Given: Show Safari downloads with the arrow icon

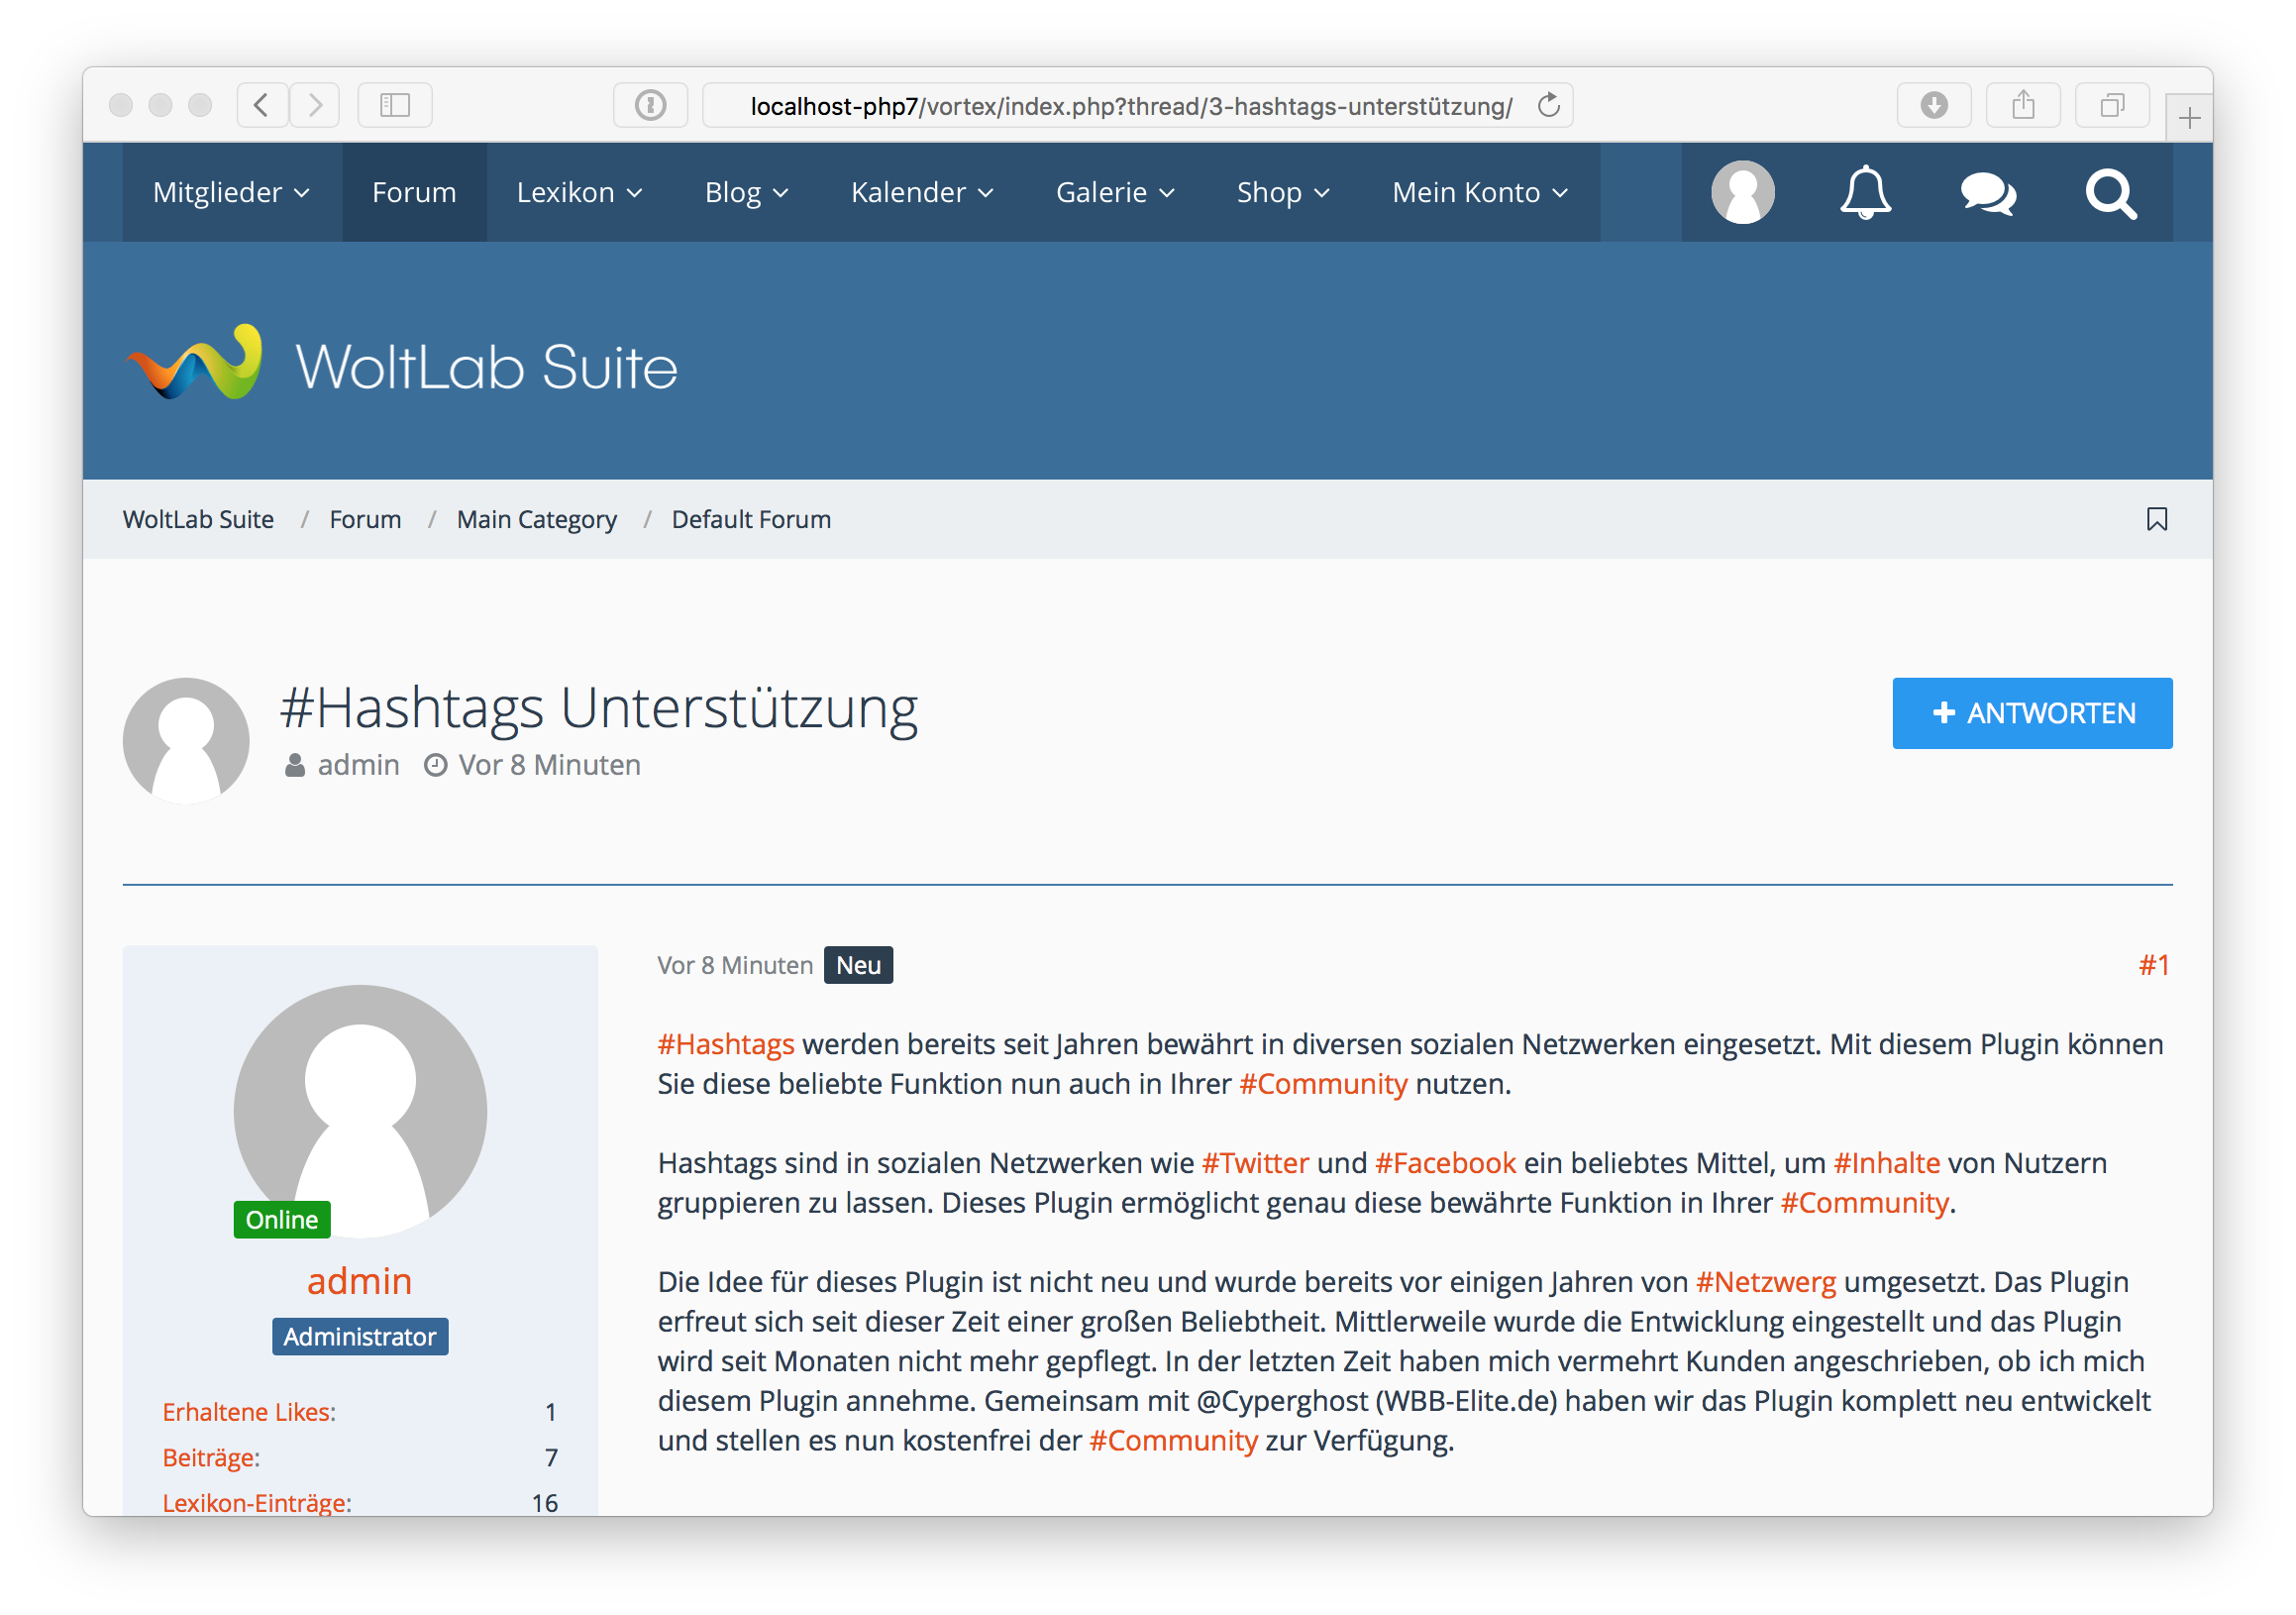Looking at the screenshot, I should click(1933, 105).
